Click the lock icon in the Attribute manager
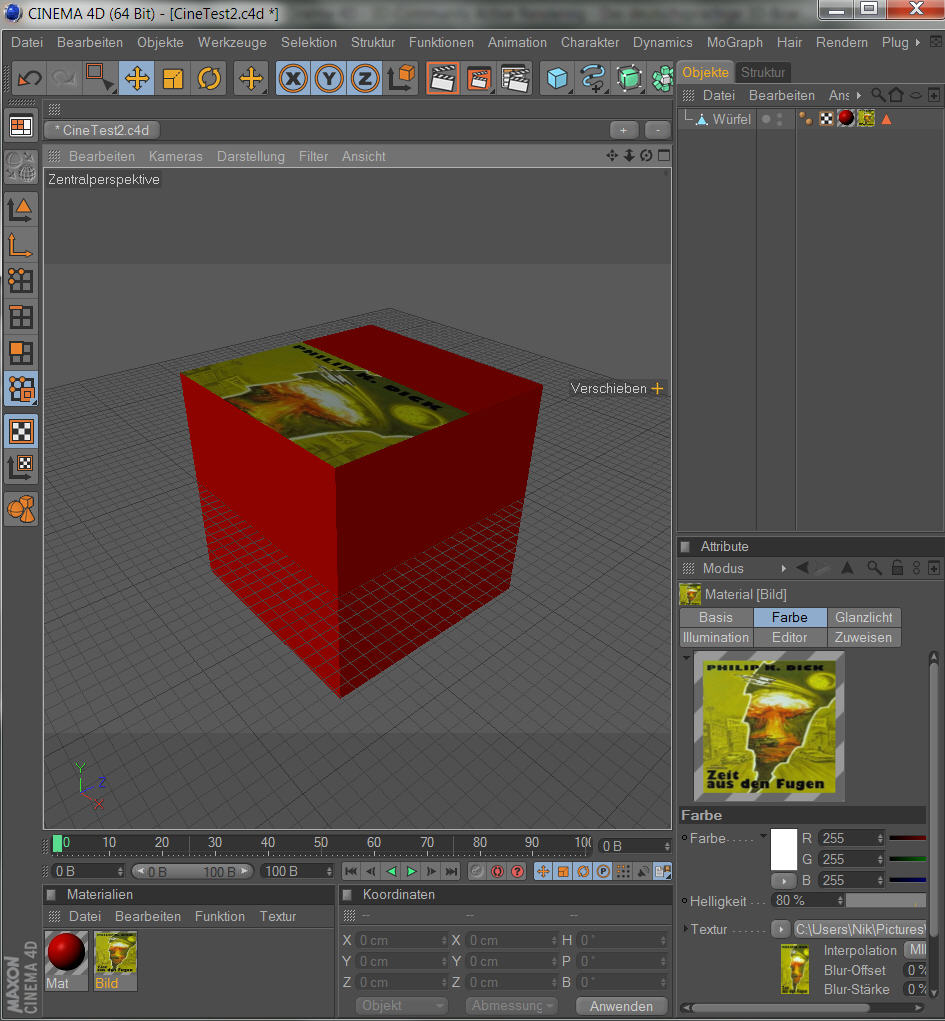Image resolution: width=945 pixels, height=1021 pixels. (x=897, y=568)
